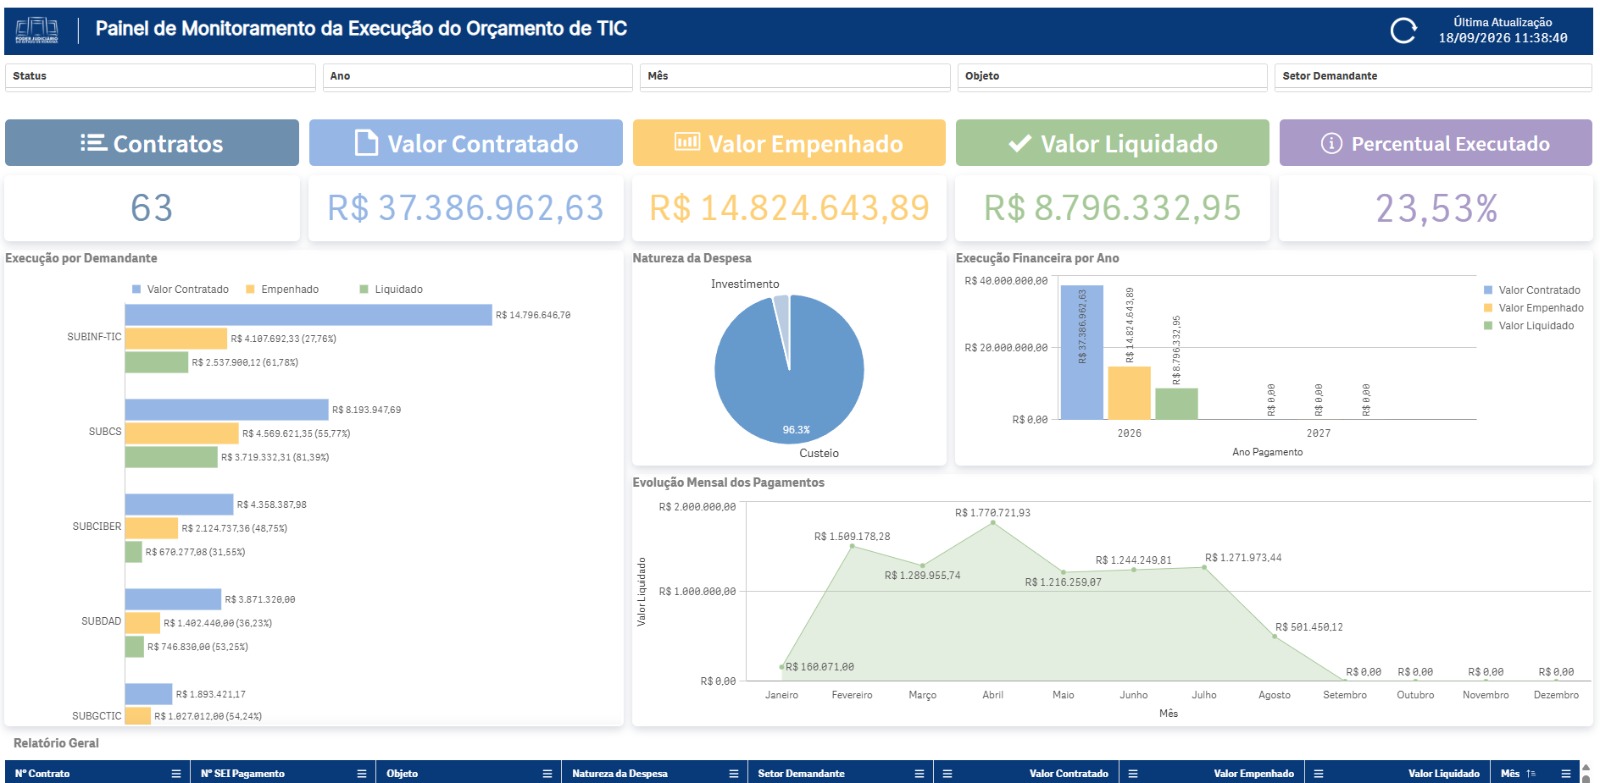Open the Nº SEI Pagamento column menu icon
This screenshot has height=783, width=1600.
(x=362, y=773)
